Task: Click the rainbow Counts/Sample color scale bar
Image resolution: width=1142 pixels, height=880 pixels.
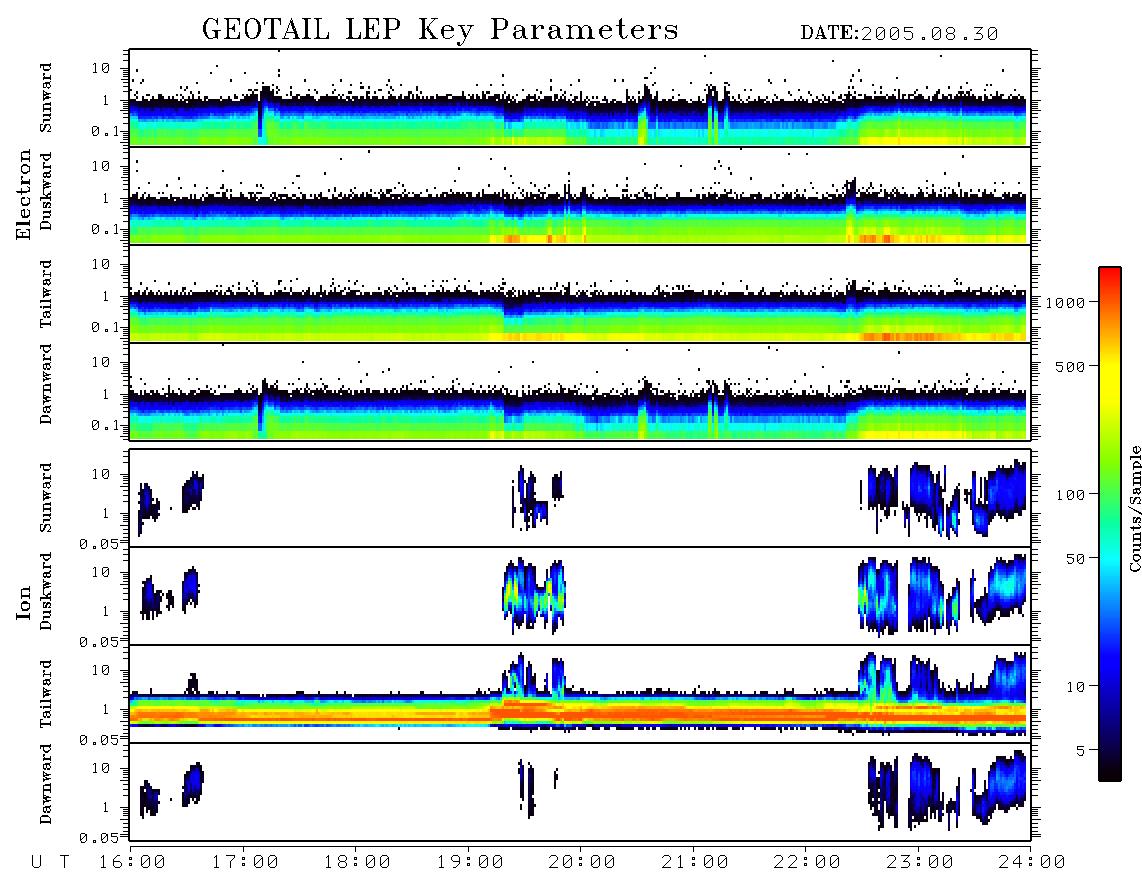Action: pyautogui.click(x=1110, y=524)
